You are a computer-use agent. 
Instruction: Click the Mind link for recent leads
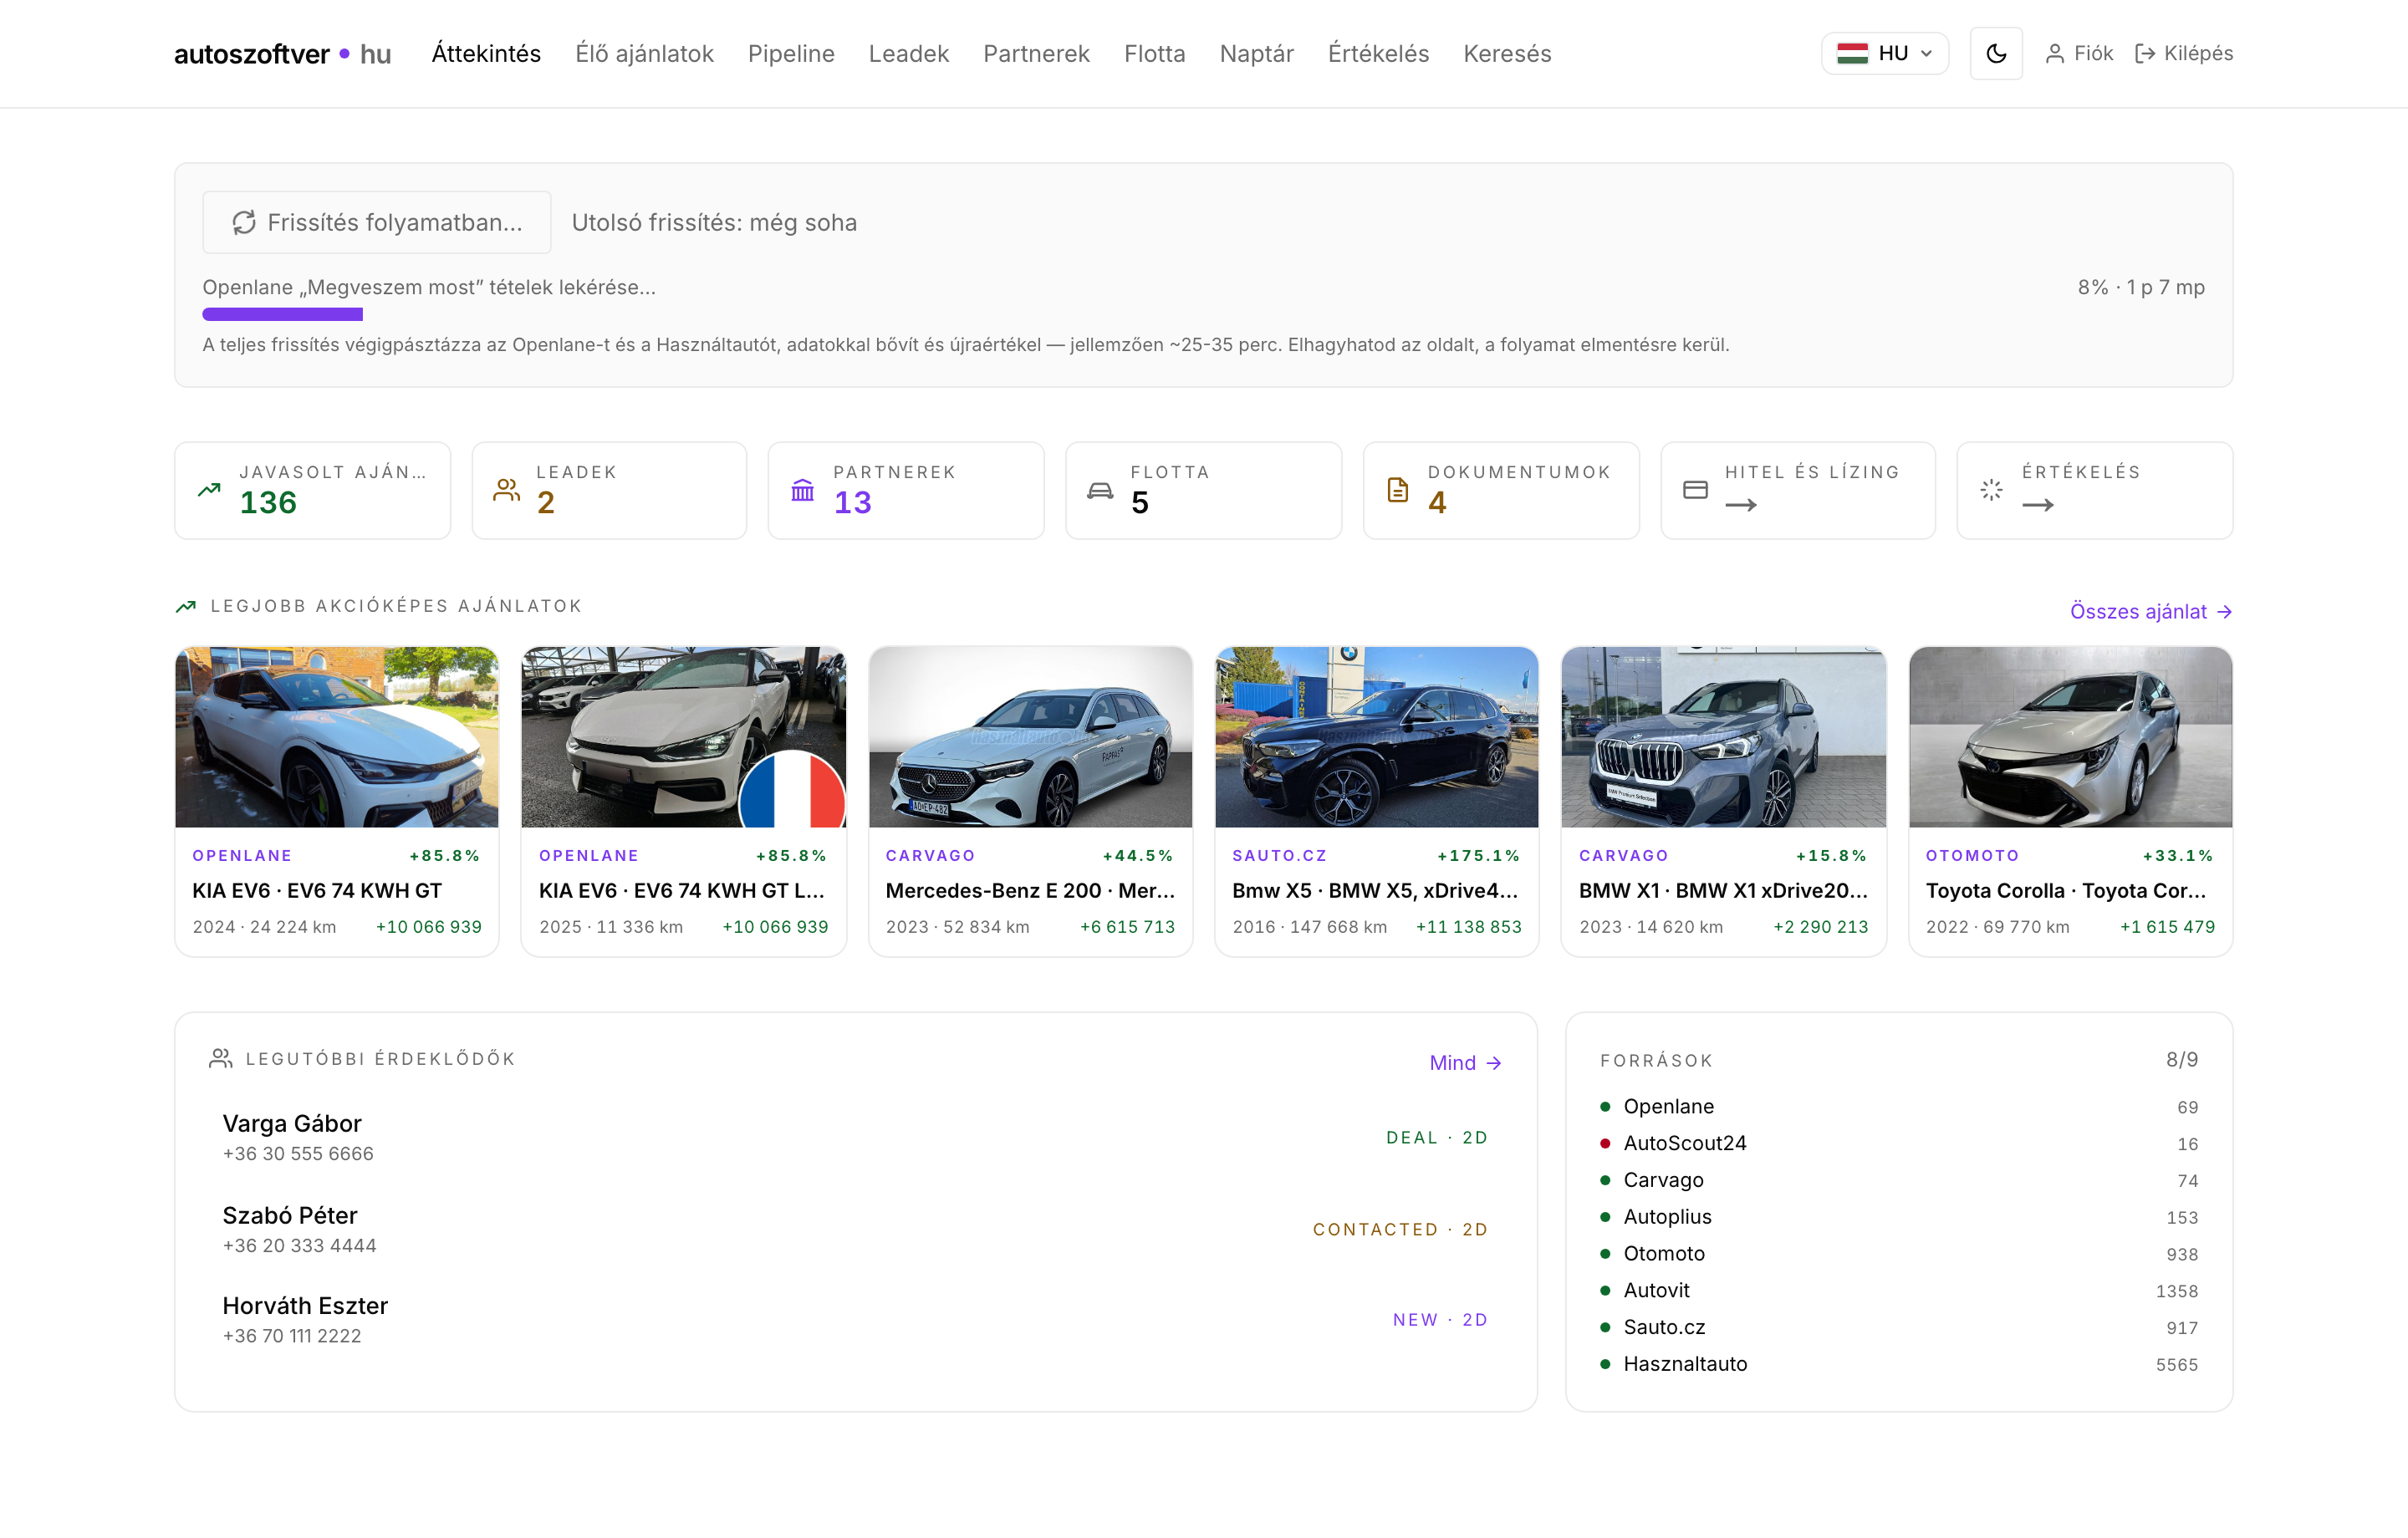point(1465,1062)
